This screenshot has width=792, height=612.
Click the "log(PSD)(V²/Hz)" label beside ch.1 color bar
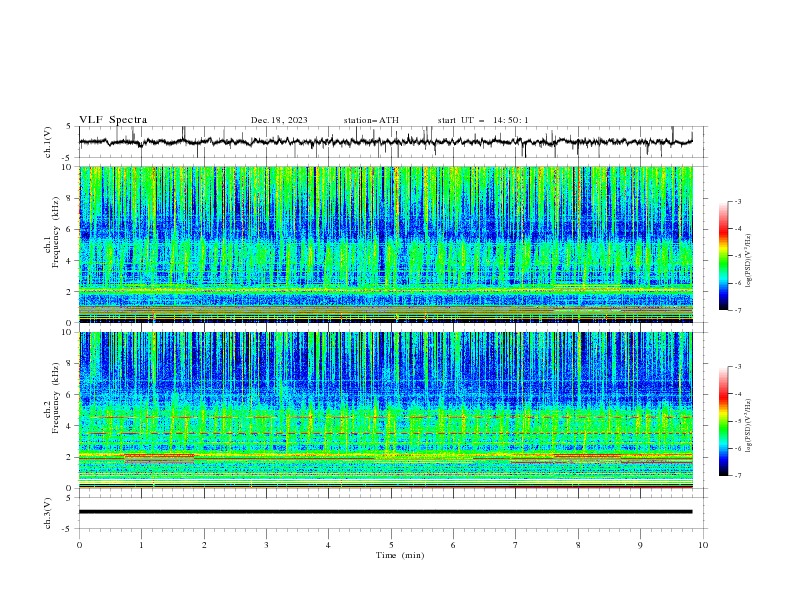(748, 261)
